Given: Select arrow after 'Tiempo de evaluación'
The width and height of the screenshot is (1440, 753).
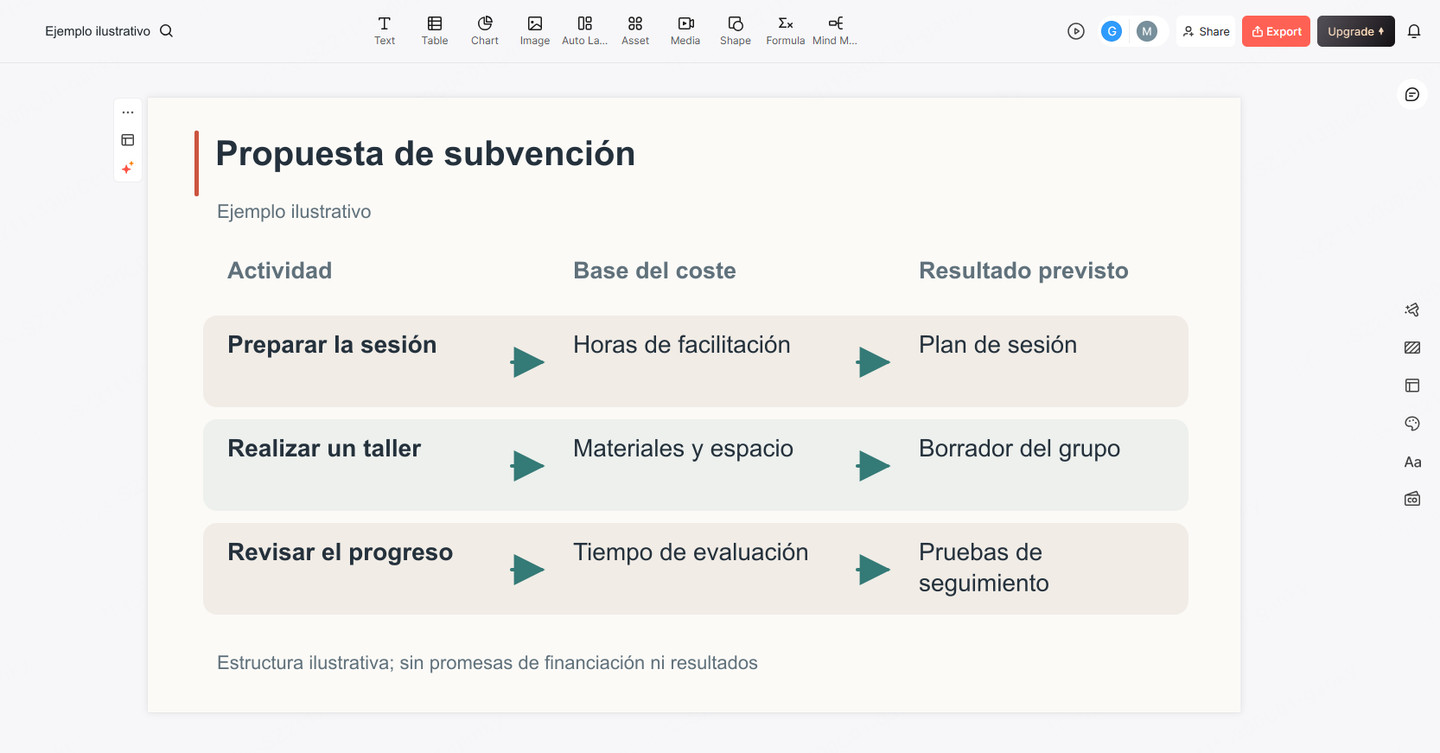Looking at the screenshot, I should (x=873, y=570).
